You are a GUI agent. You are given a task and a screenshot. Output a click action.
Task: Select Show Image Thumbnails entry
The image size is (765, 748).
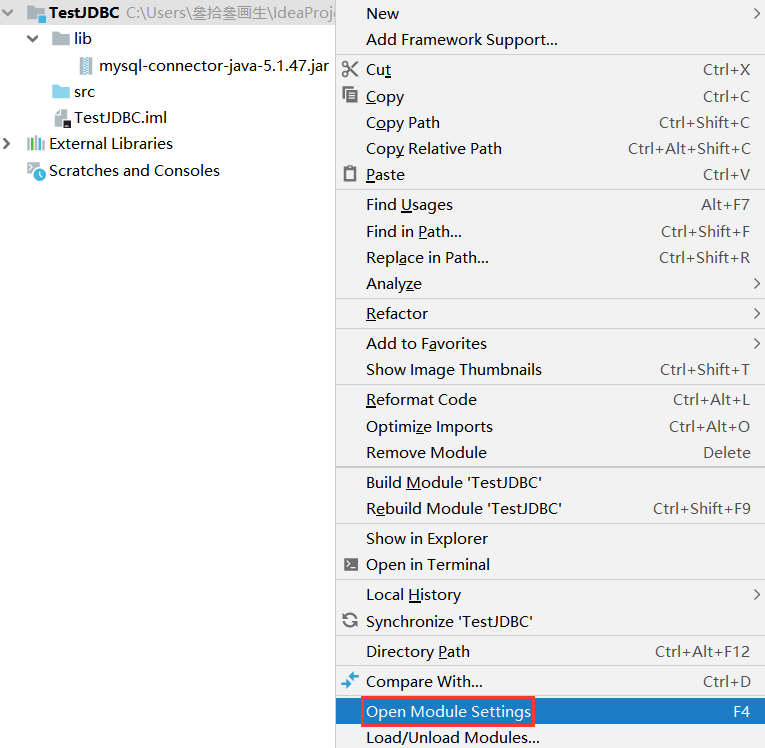point(550,369)
